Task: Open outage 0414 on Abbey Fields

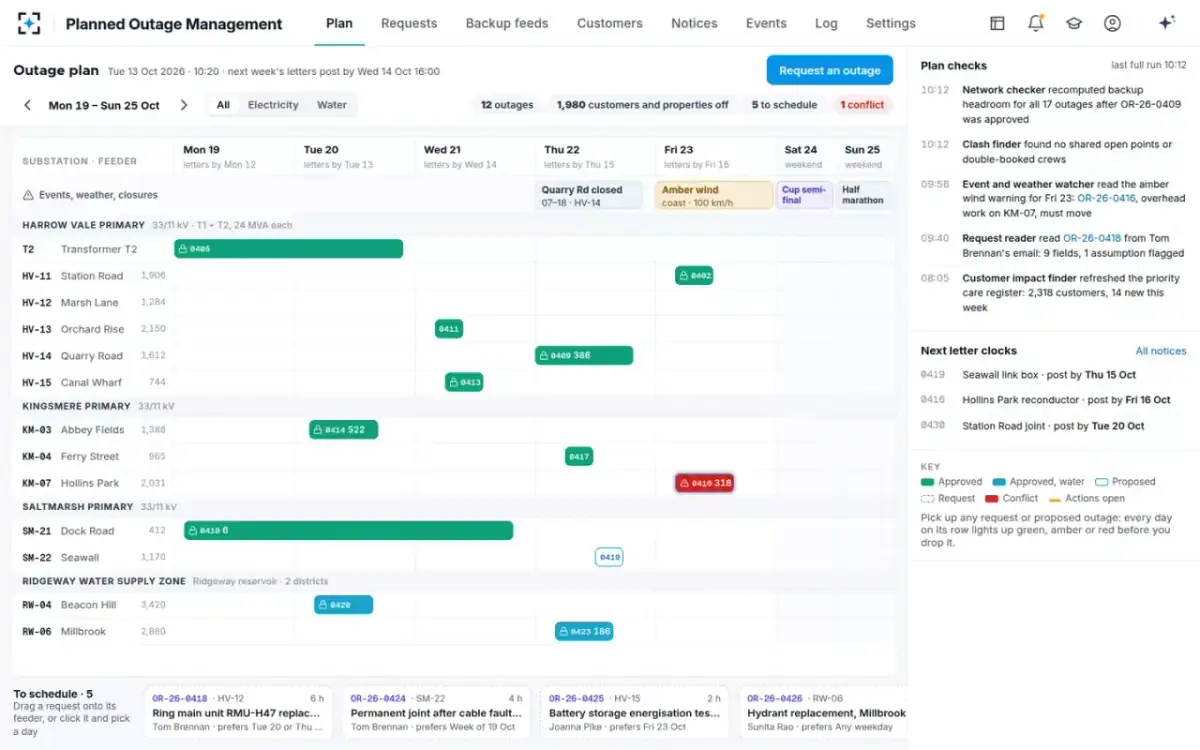Action: [344, 430]
